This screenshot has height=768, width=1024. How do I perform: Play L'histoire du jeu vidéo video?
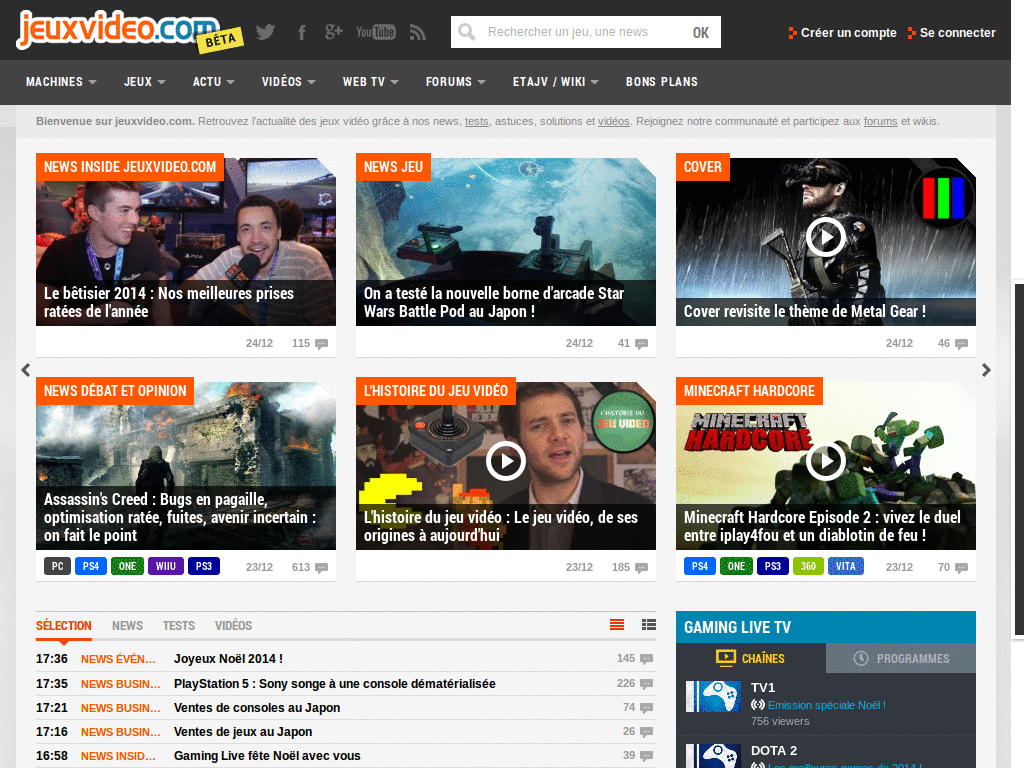[x=505, y=461]
